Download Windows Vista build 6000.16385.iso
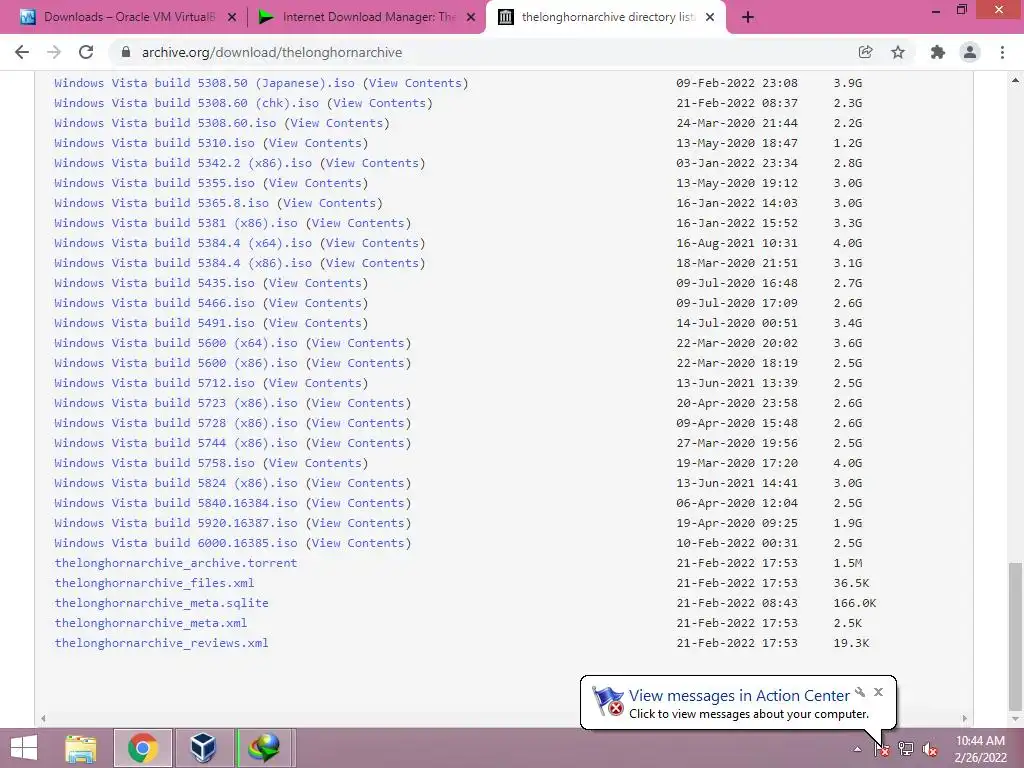1024x768 pixels. click(x=176, y=543)
